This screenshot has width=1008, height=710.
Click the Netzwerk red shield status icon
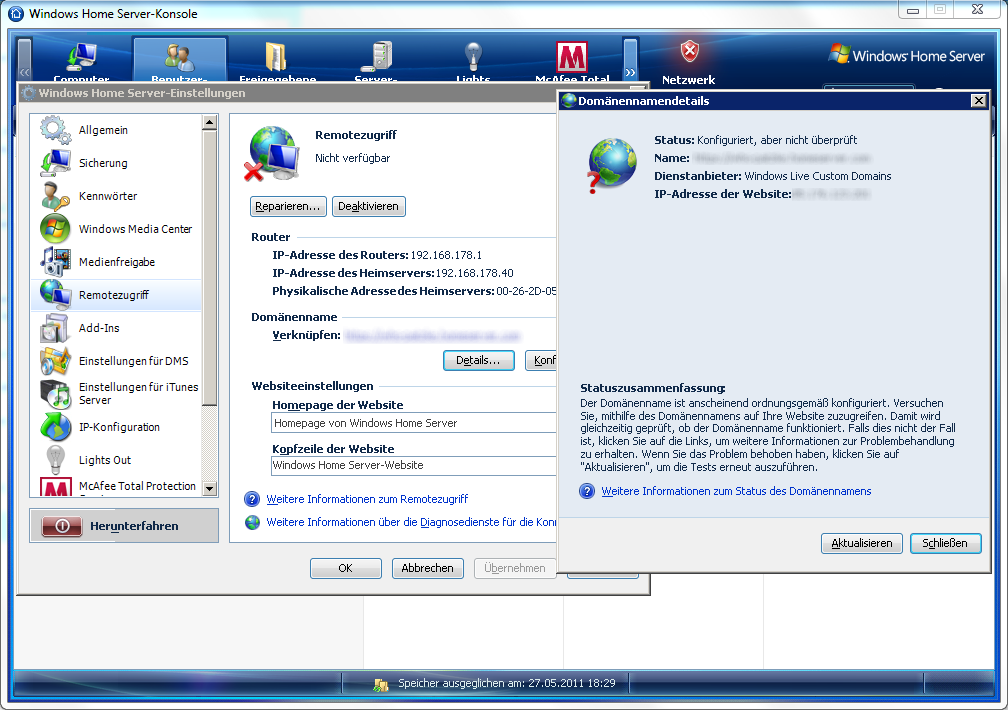(689, 51)
